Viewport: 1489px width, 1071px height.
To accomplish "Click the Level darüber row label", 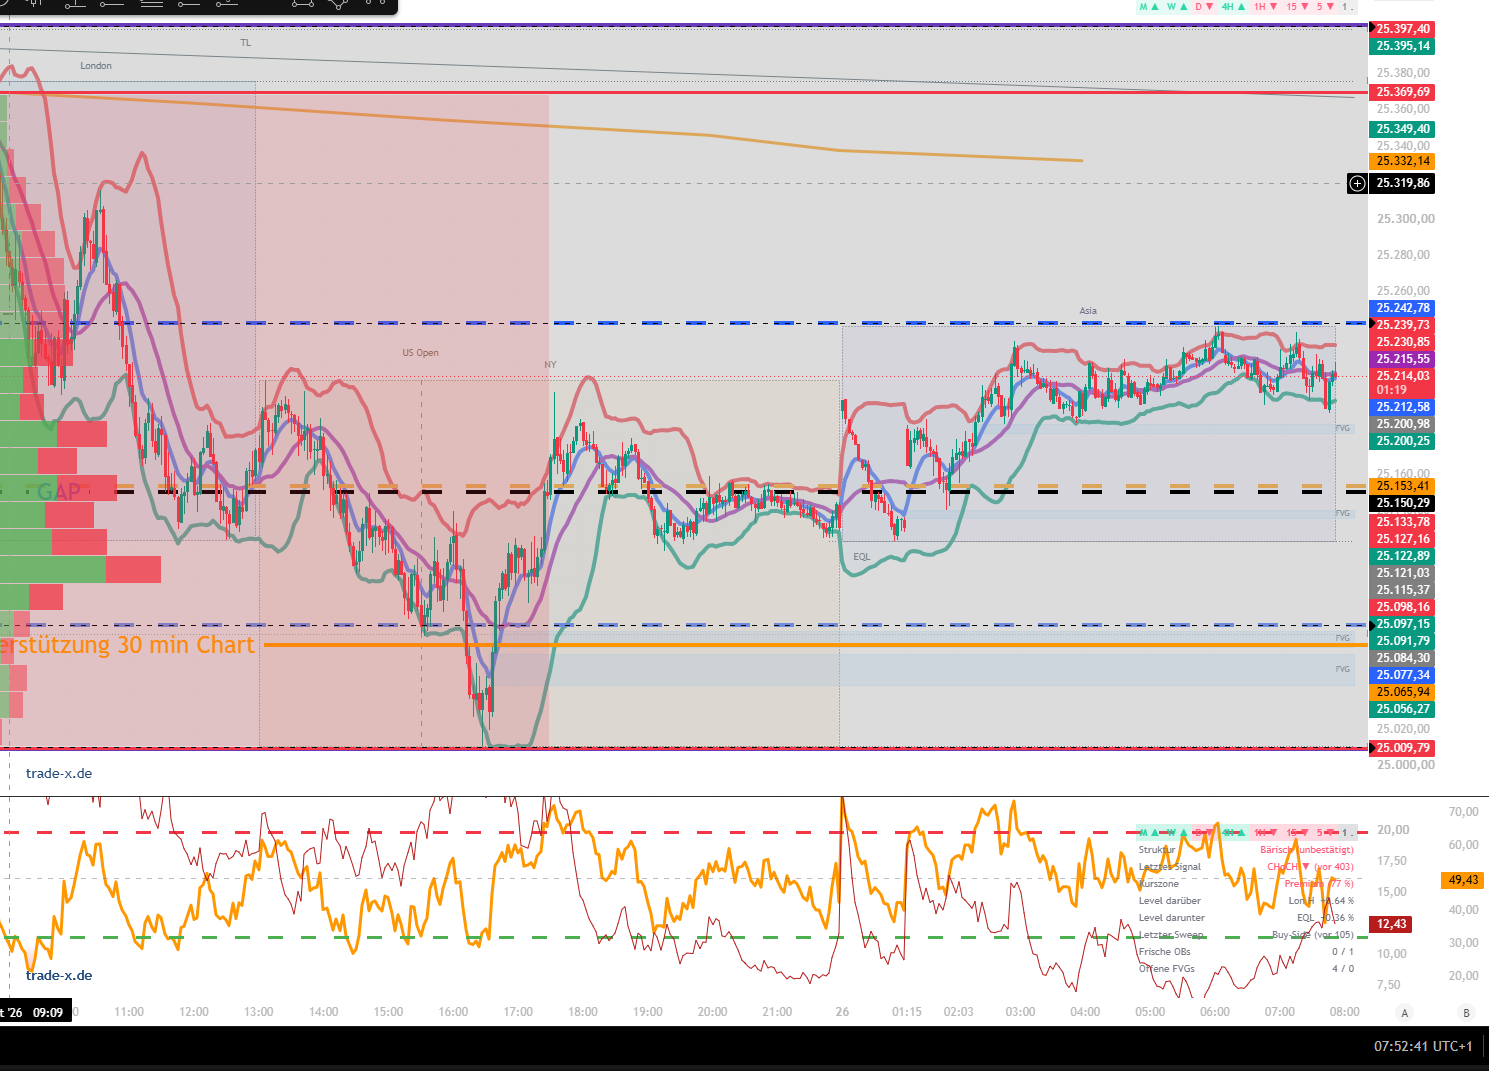I will 1169,901.
